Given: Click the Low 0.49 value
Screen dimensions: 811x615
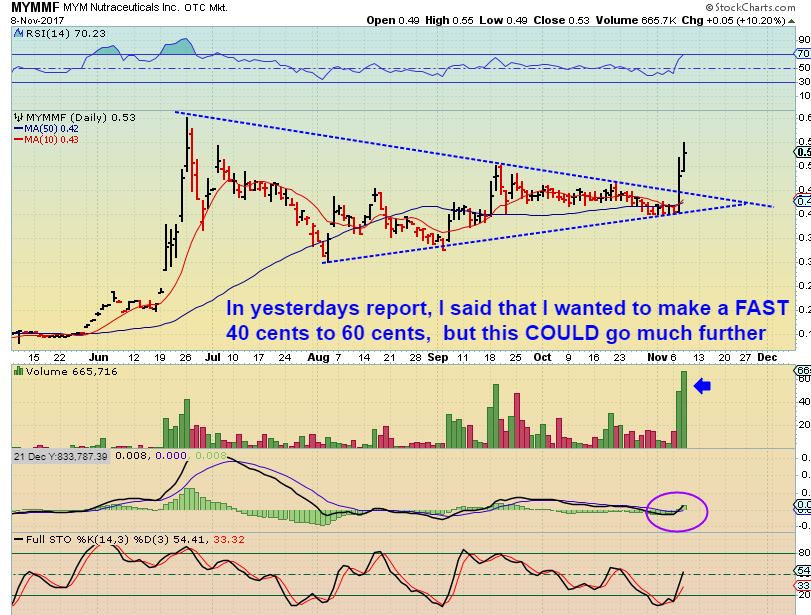Looking at the screenshot, I should coord(503,21).
